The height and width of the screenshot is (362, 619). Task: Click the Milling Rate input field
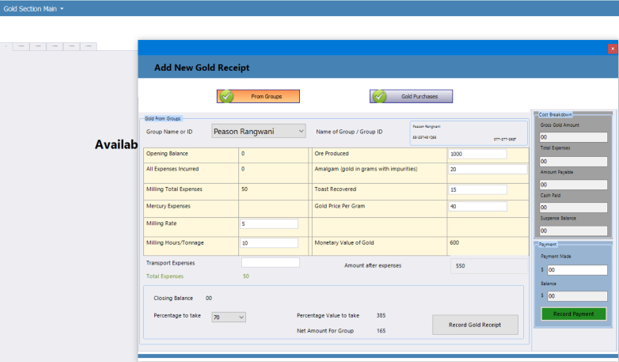tap(269, 224)
